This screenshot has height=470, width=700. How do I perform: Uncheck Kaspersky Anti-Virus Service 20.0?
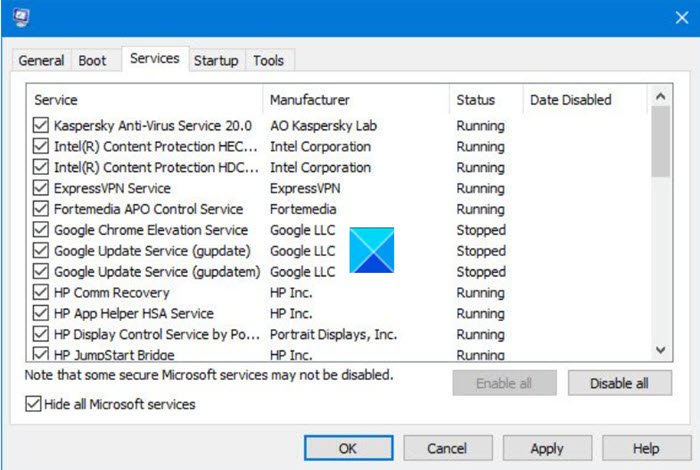(40, 126)
